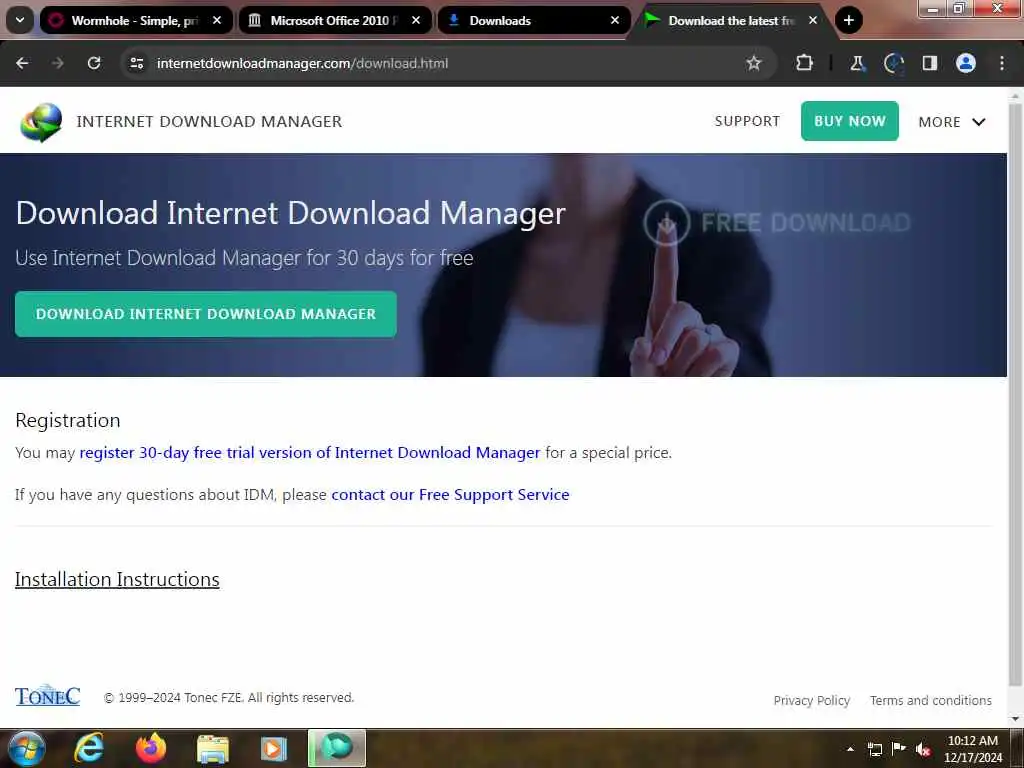Image resolution: width=1024 pixels, height=768 pixels.
Task: Reload the current page
Action: (94, 63)
